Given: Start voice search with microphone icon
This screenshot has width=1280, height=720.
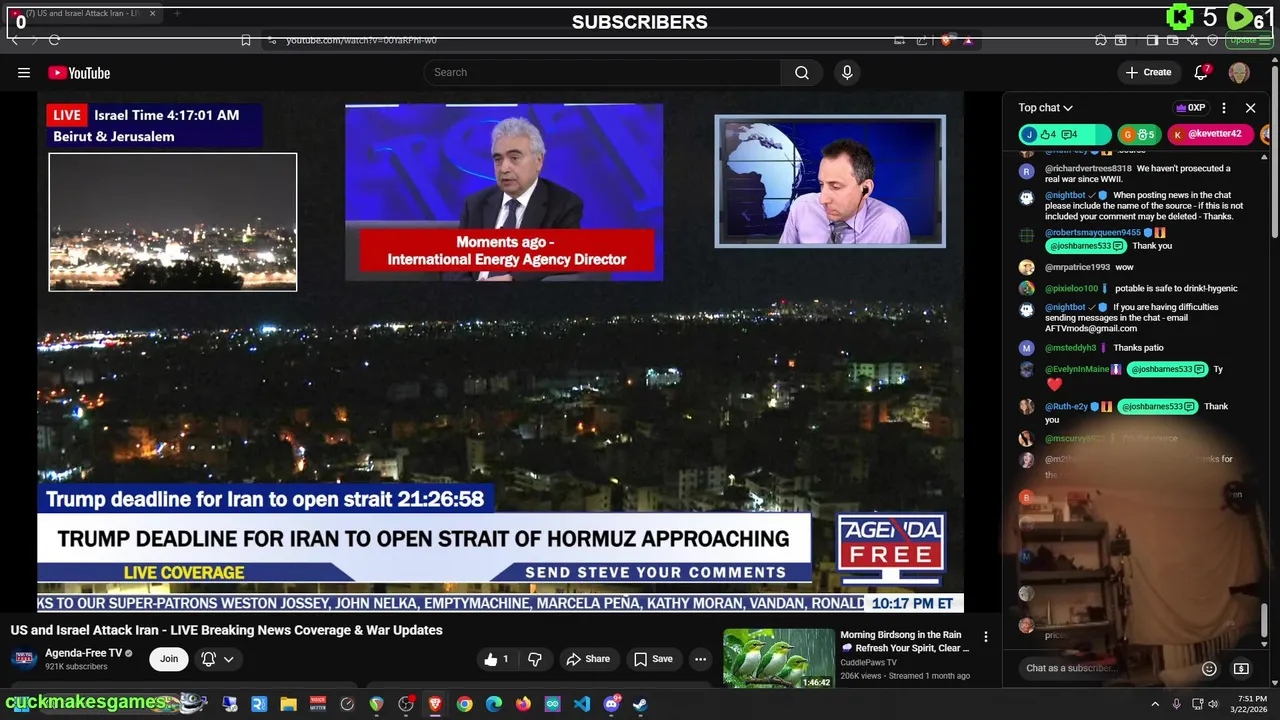Looking at the screenshot, I should [x=847, y=72].
